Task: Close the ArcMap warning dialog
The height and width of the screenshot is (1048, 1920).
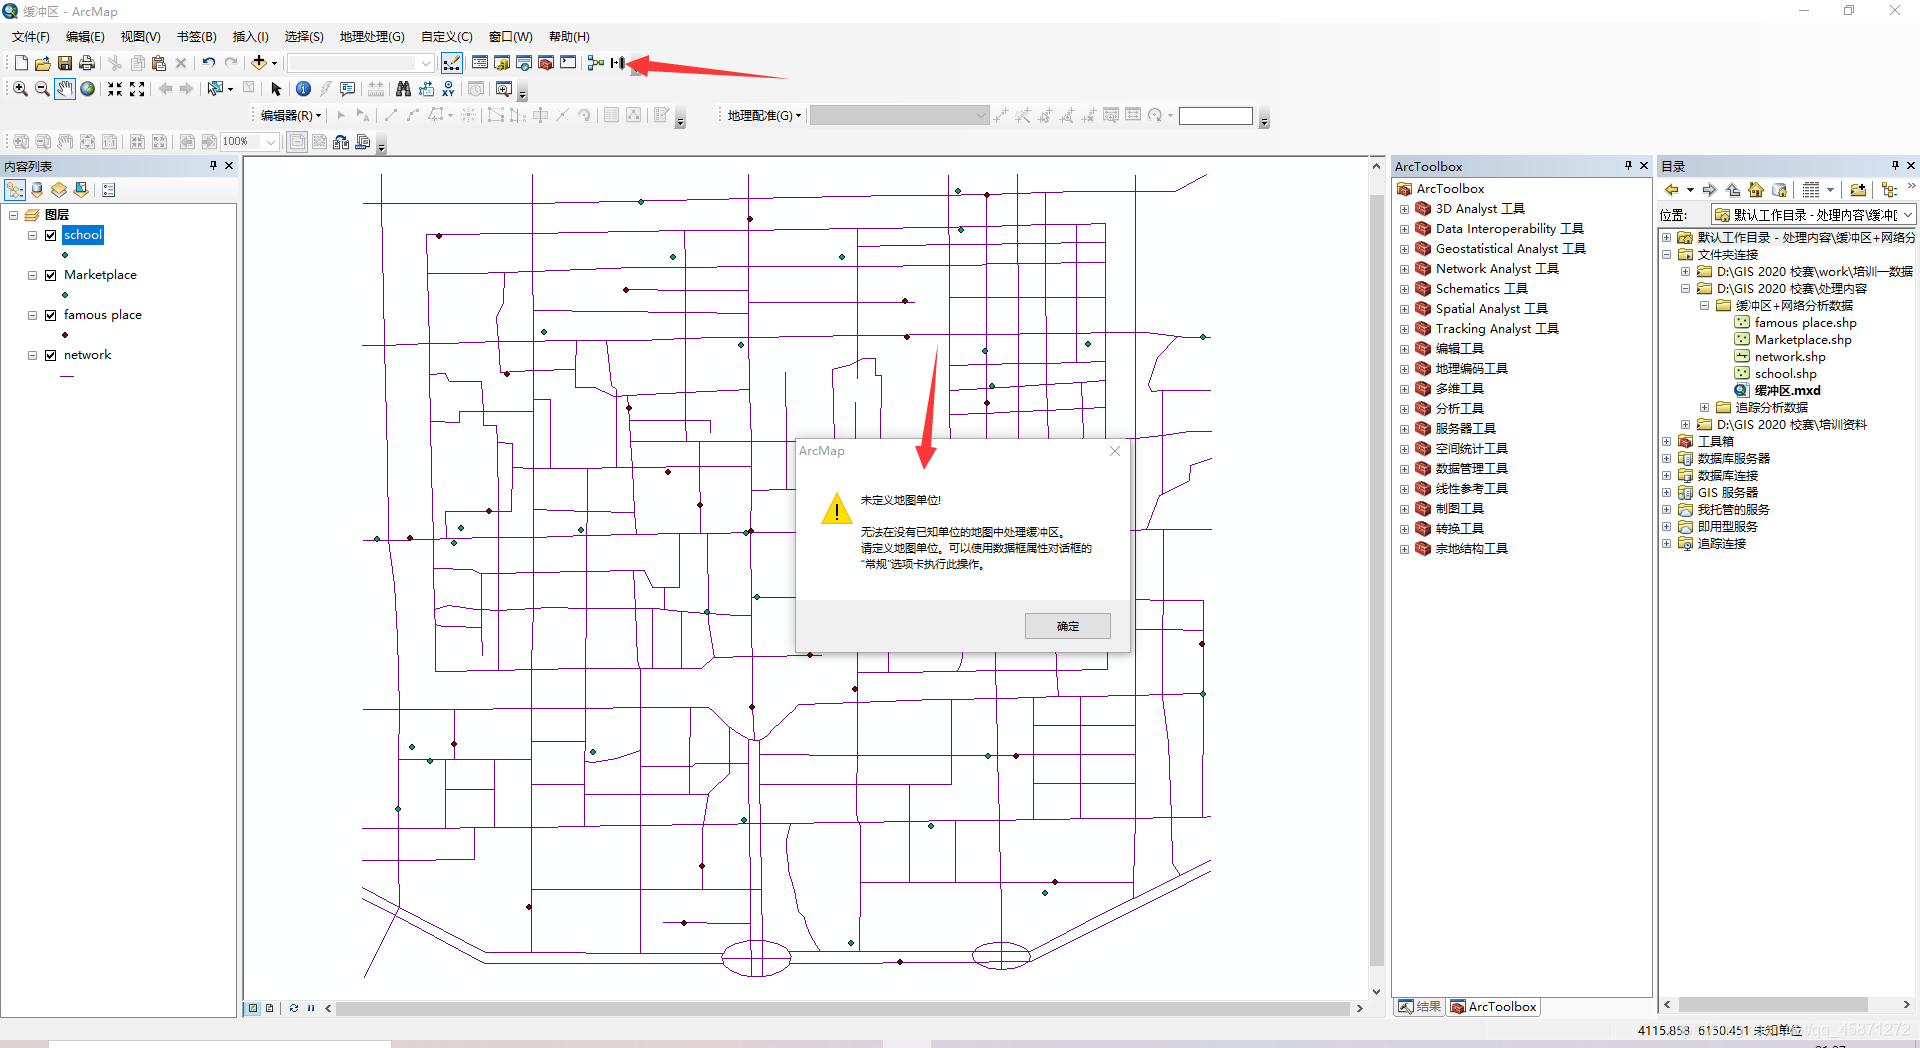Action: pyautogui.click(x=1115, y=451)
